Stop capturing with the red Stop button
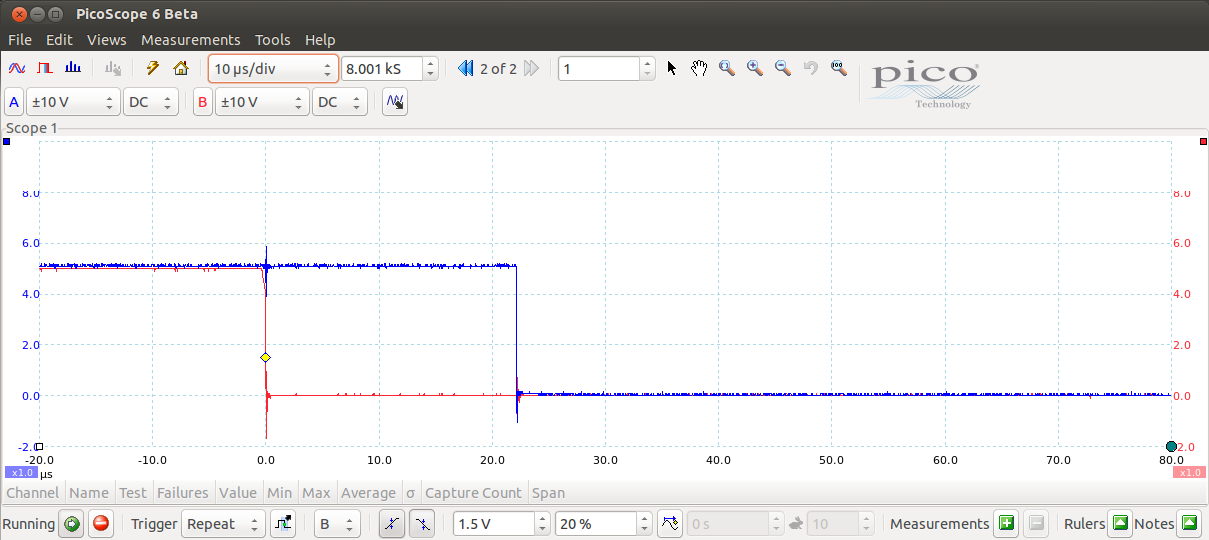This screenshot has height=540, width=1209. [x=101, y=523]
